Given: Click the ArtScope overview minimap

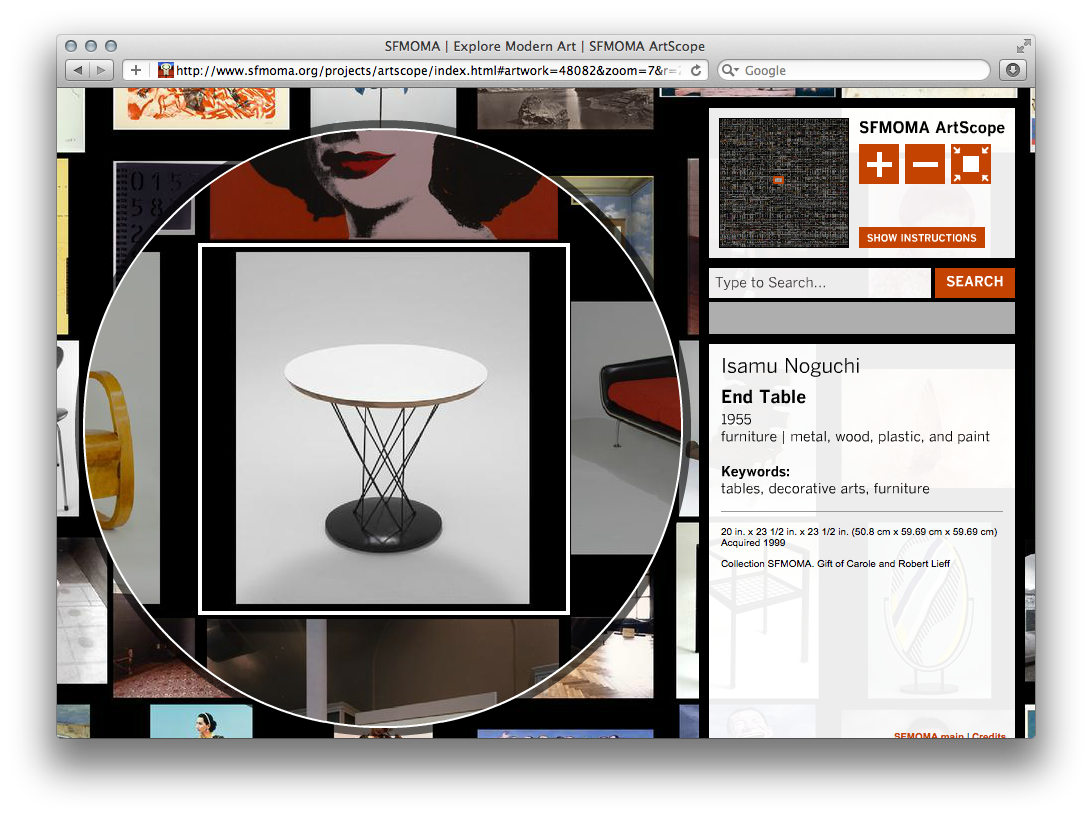Looking at the screenshot, I should coord(783,183).
